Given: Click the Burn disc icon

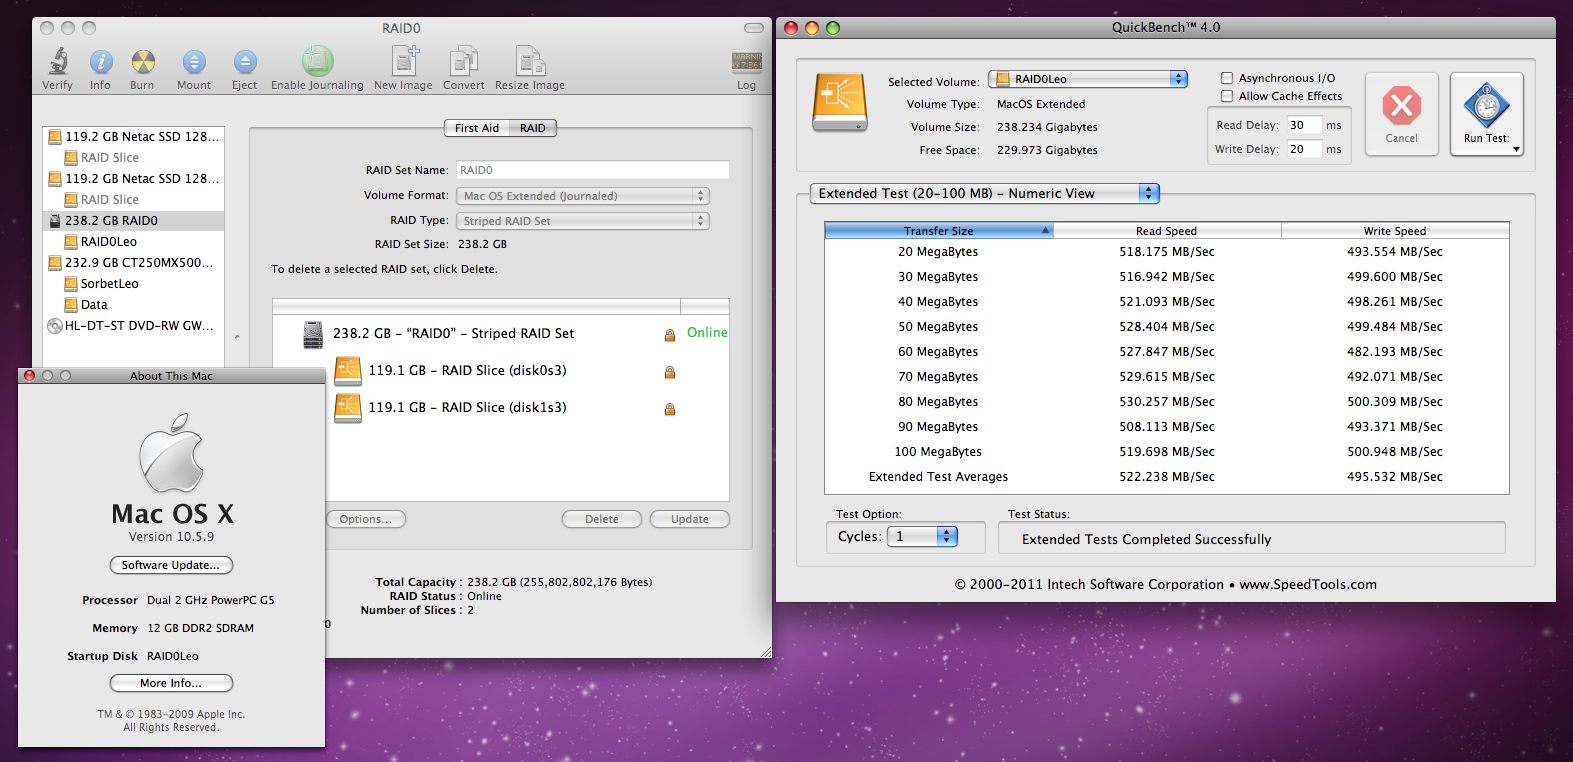Looking at the screenshot, I should pyautogui.click(x=143, y=62).
